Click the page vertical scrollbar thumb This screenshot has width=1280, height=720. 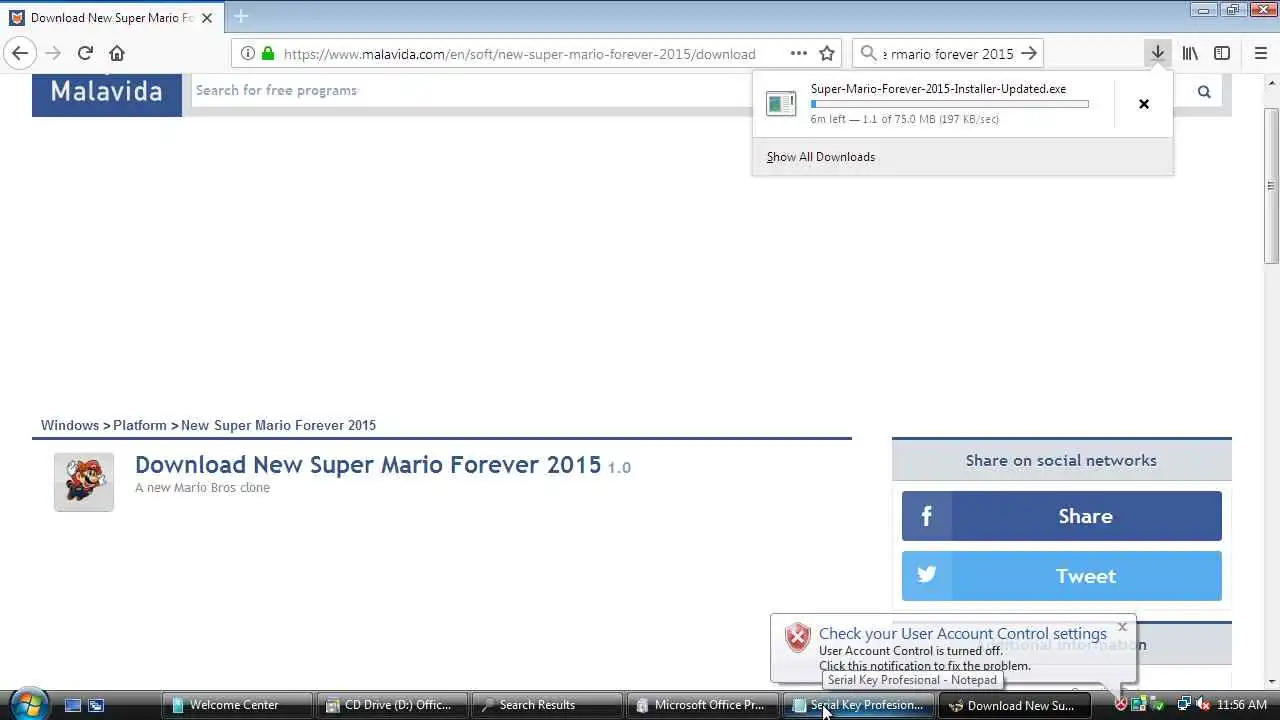click(x=1272, y=184)
